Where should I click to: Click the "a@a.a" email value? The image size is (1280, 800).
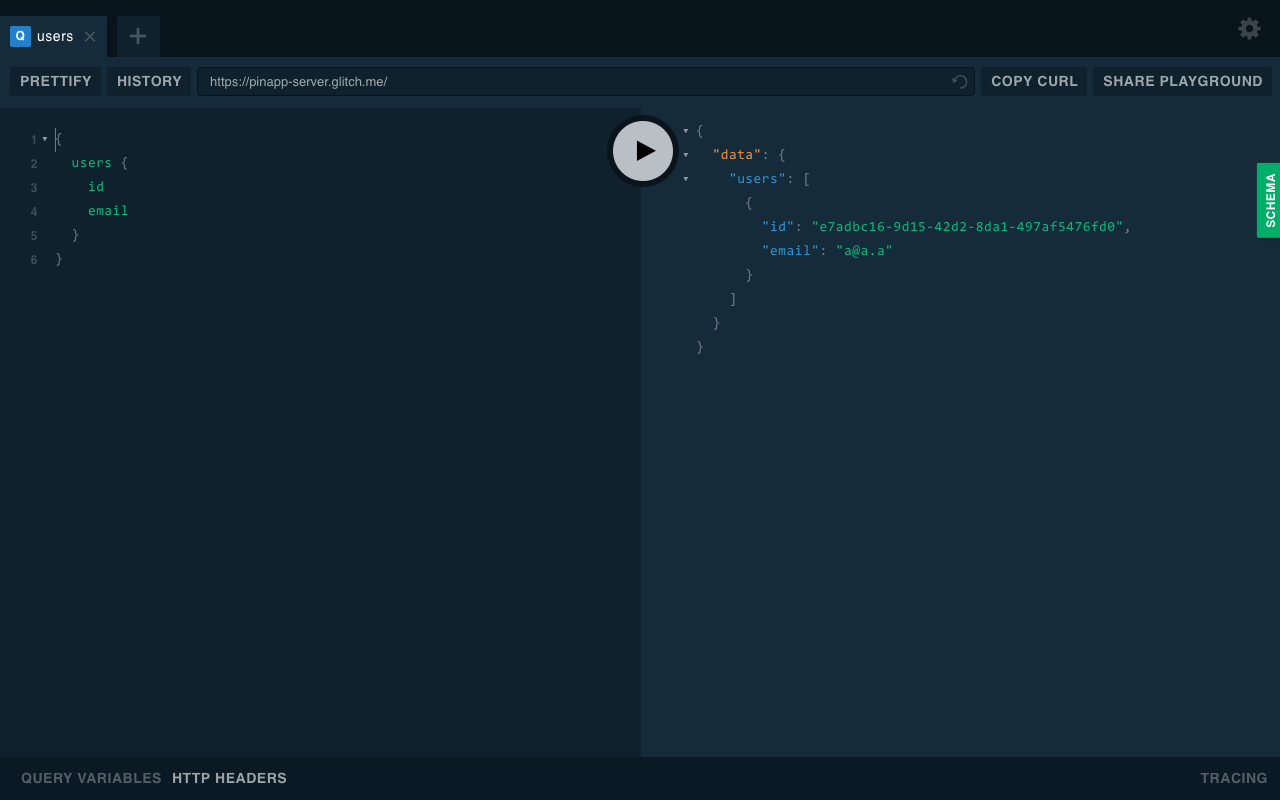(x=864, y=251)
